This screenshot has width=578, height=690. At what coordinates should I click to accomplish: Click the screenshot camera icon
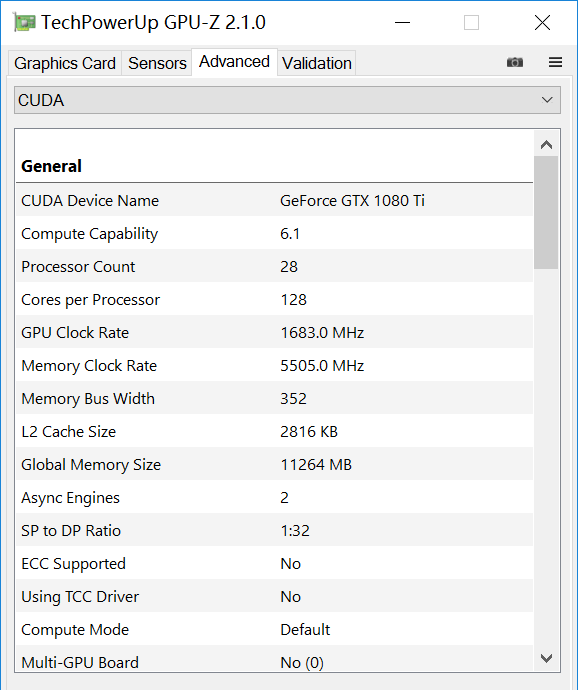515,62
